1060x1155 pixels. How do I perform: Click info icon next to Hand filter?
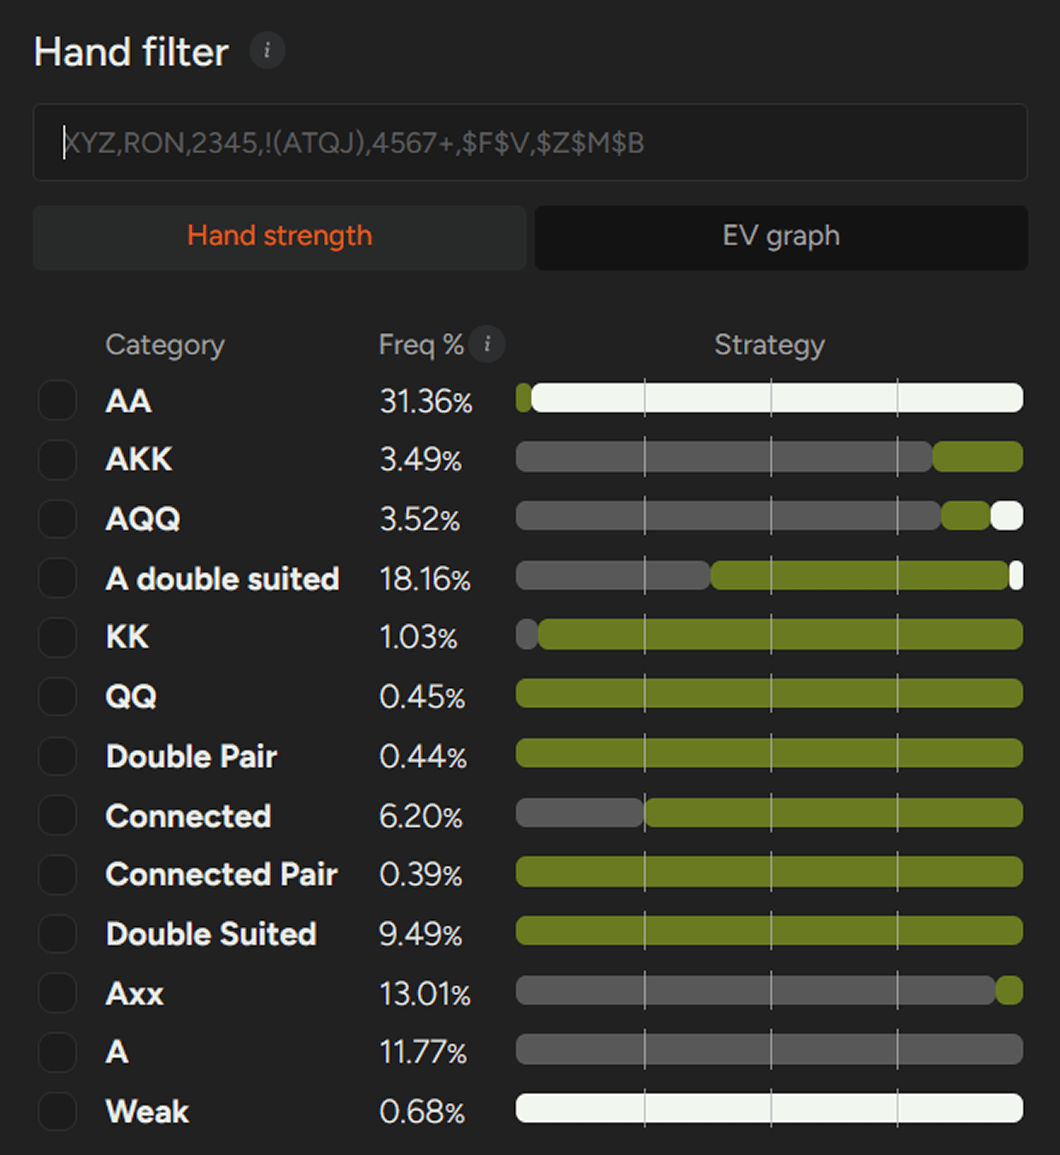click(x=266, y=50)
